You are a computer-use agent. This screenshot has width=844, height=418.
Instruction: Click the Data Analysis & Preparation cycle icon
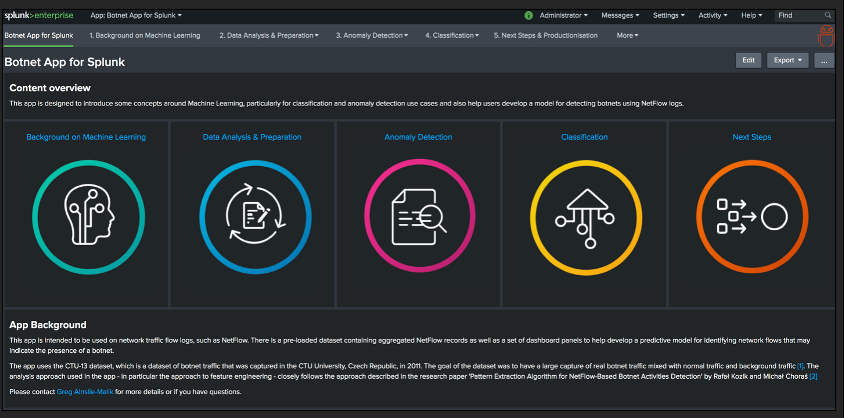(x=255, y=217)
